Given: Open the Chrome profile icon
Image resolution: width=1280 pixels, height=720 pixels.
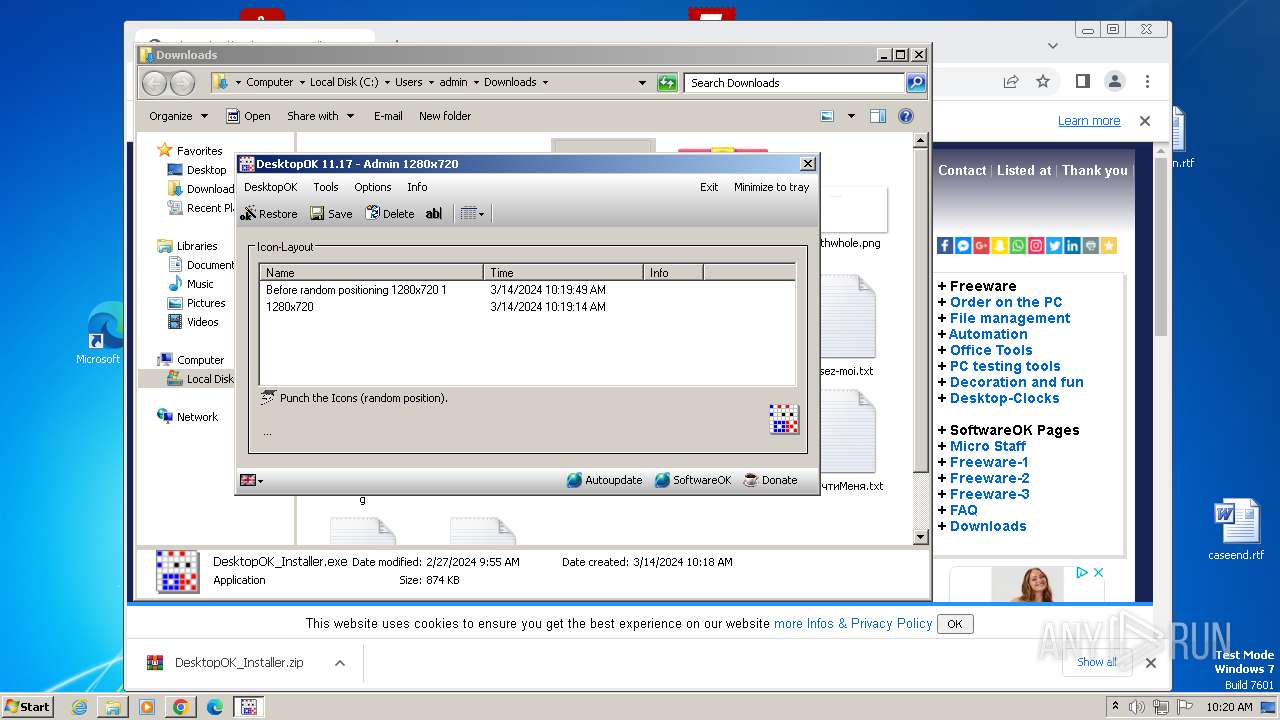Looking at the screenshot, I should (x=1114, y=81).
